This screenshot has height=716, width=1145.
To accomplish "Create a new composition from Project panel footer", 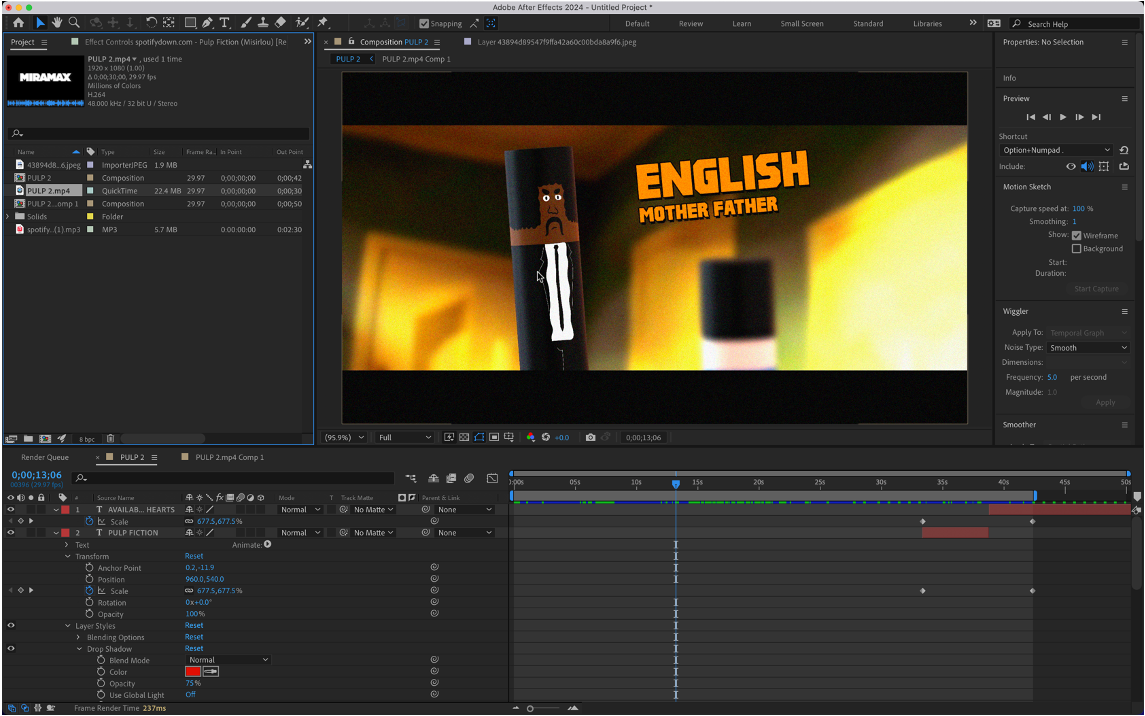I will pyautogui.click(x=45, y=439).
